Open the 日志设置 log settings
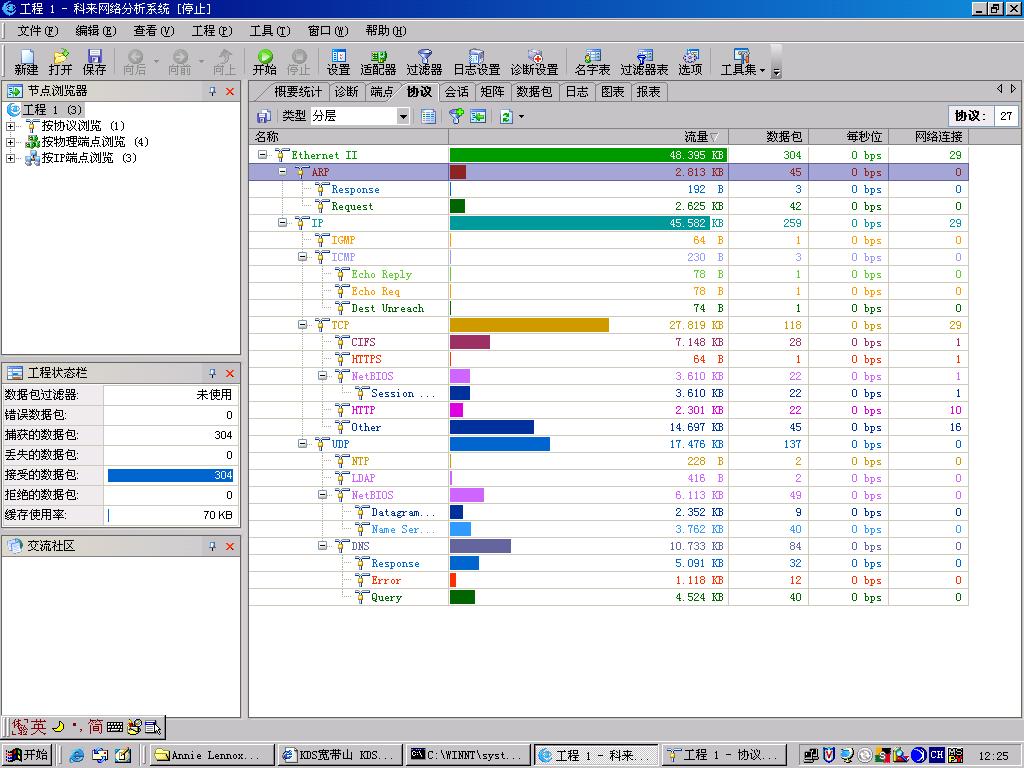Screen dimensions: 1024x768 tap(476, 62)
